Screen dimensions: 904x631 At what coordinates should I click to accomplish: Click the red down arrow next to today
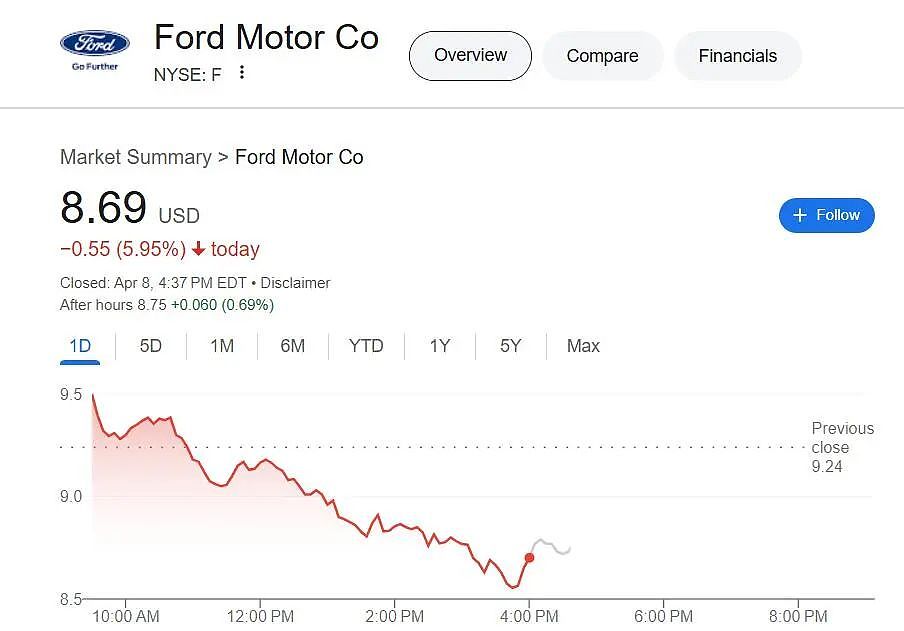(x=198, y=249)
